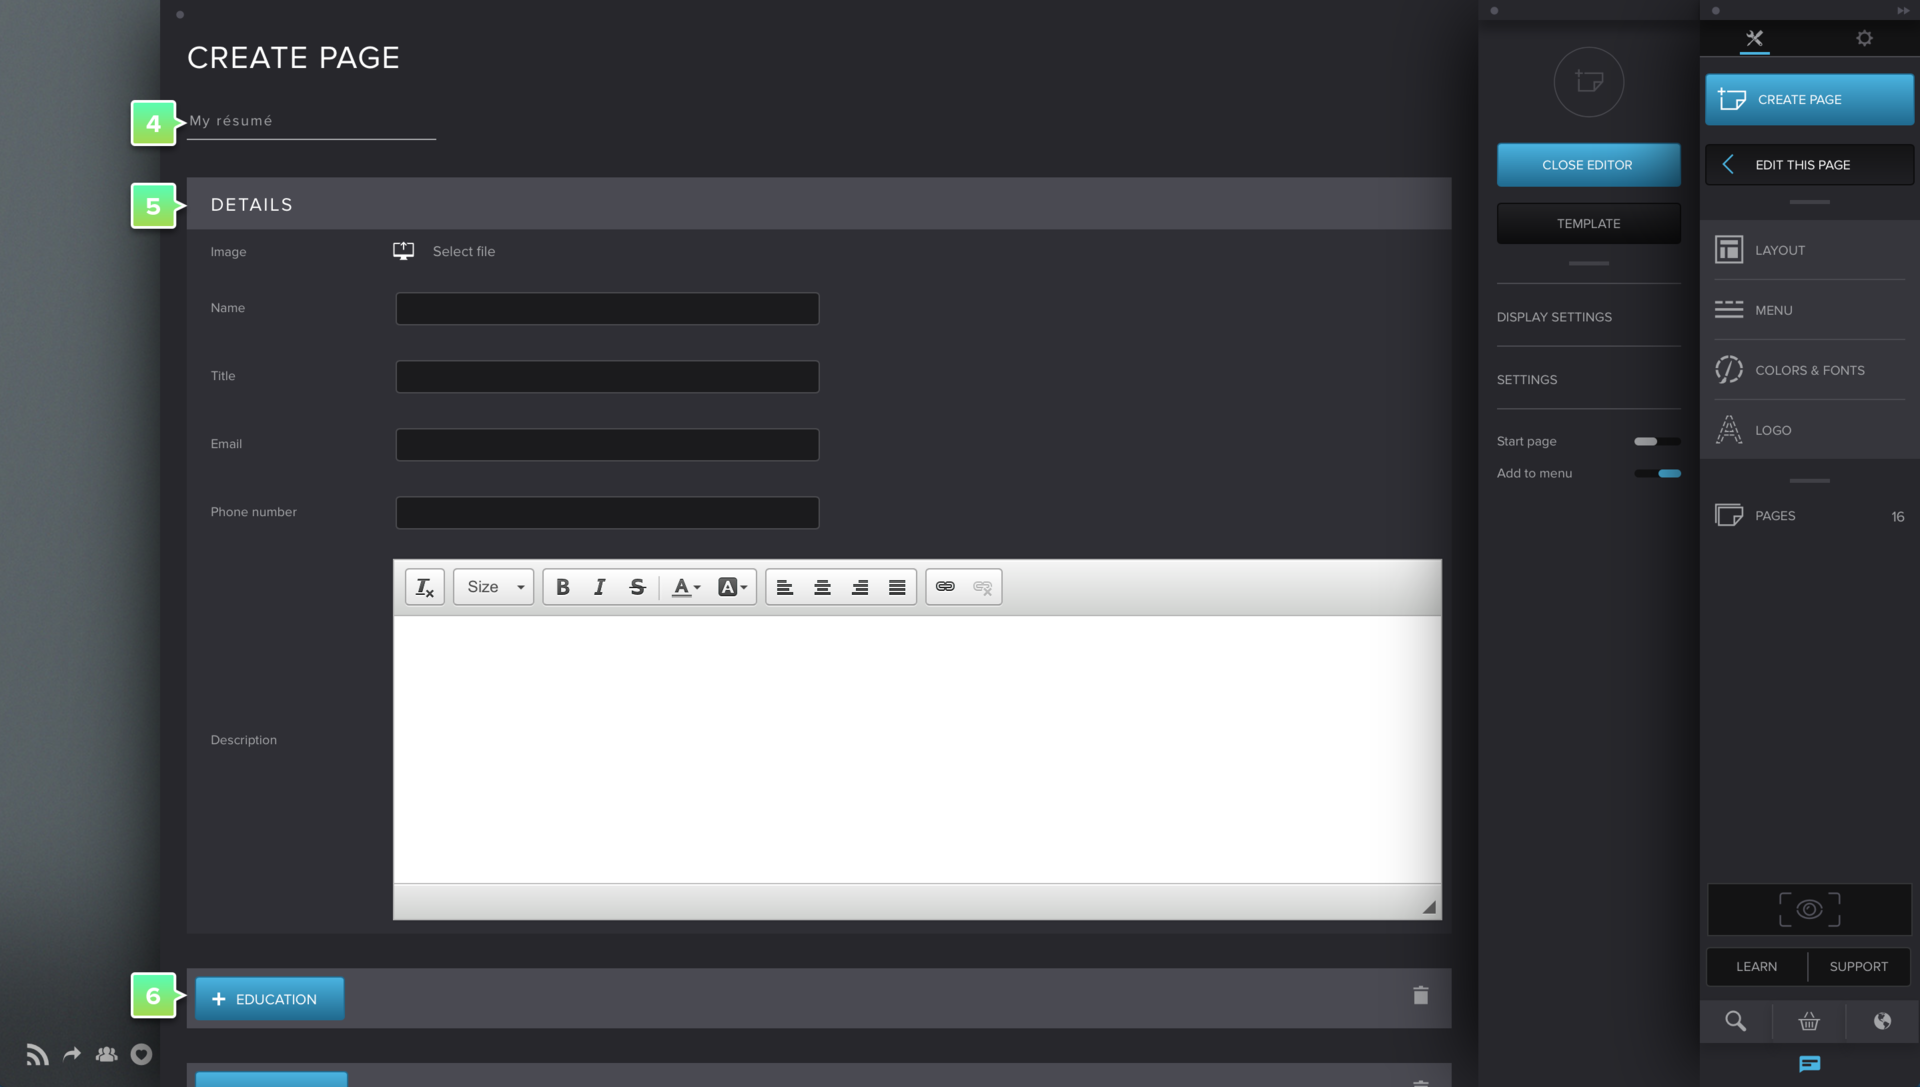Go back via Edit This Page
Viewport: 1920px width, 1087px height.
coord(1809,165)
